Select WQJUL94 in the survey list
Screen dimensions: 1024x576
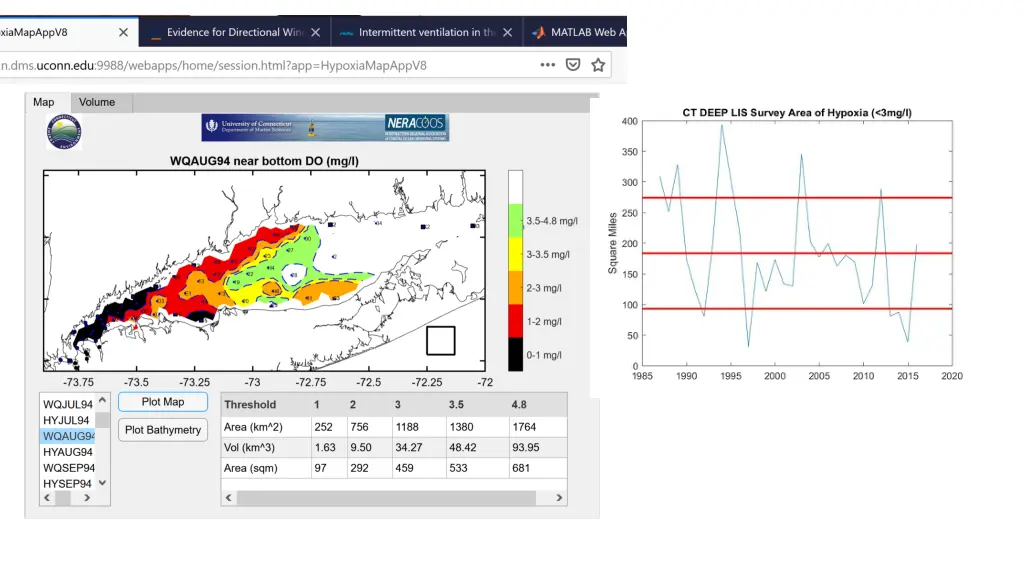(x=68, y=404)
